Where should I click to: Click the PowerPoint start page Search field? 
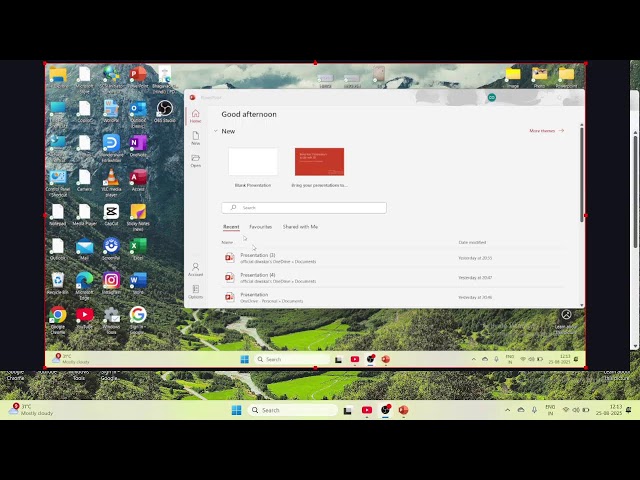coord(304,208)
